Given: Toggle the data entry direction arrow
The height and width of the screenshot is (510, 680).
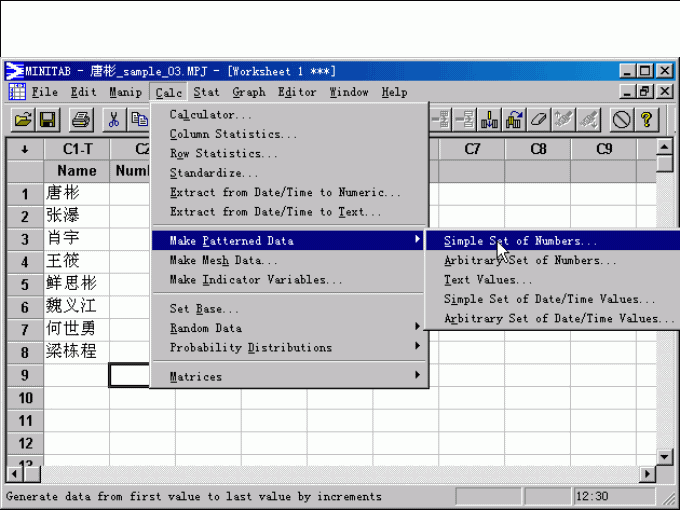Looking at the screenshot, I should pos(24,149).
